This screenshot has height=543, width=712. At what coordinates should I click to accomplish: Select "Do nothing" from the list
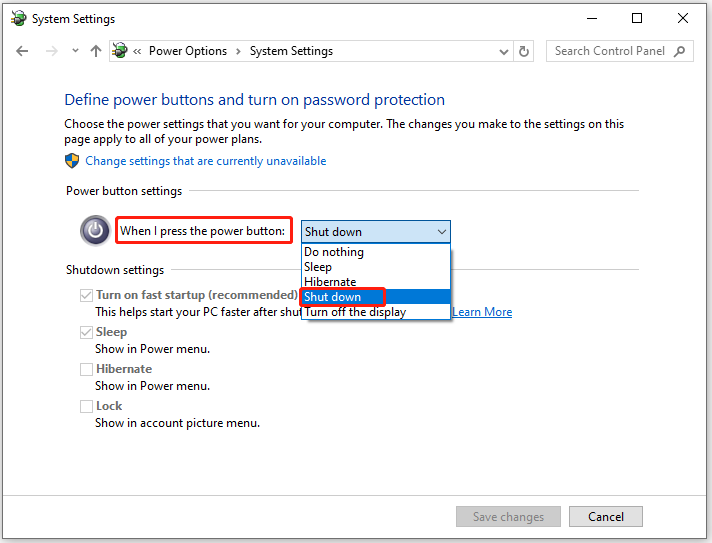(334, 252)
